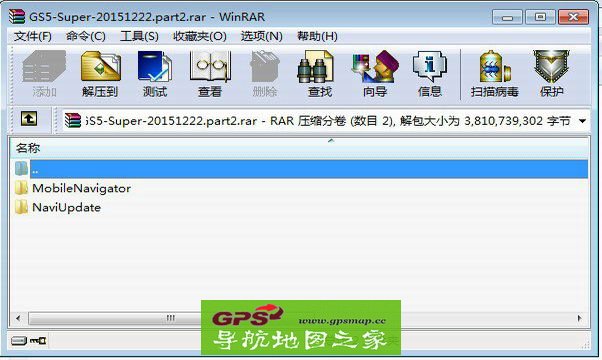
Task: Close the WinRAR window
Action: pos(573,17)
